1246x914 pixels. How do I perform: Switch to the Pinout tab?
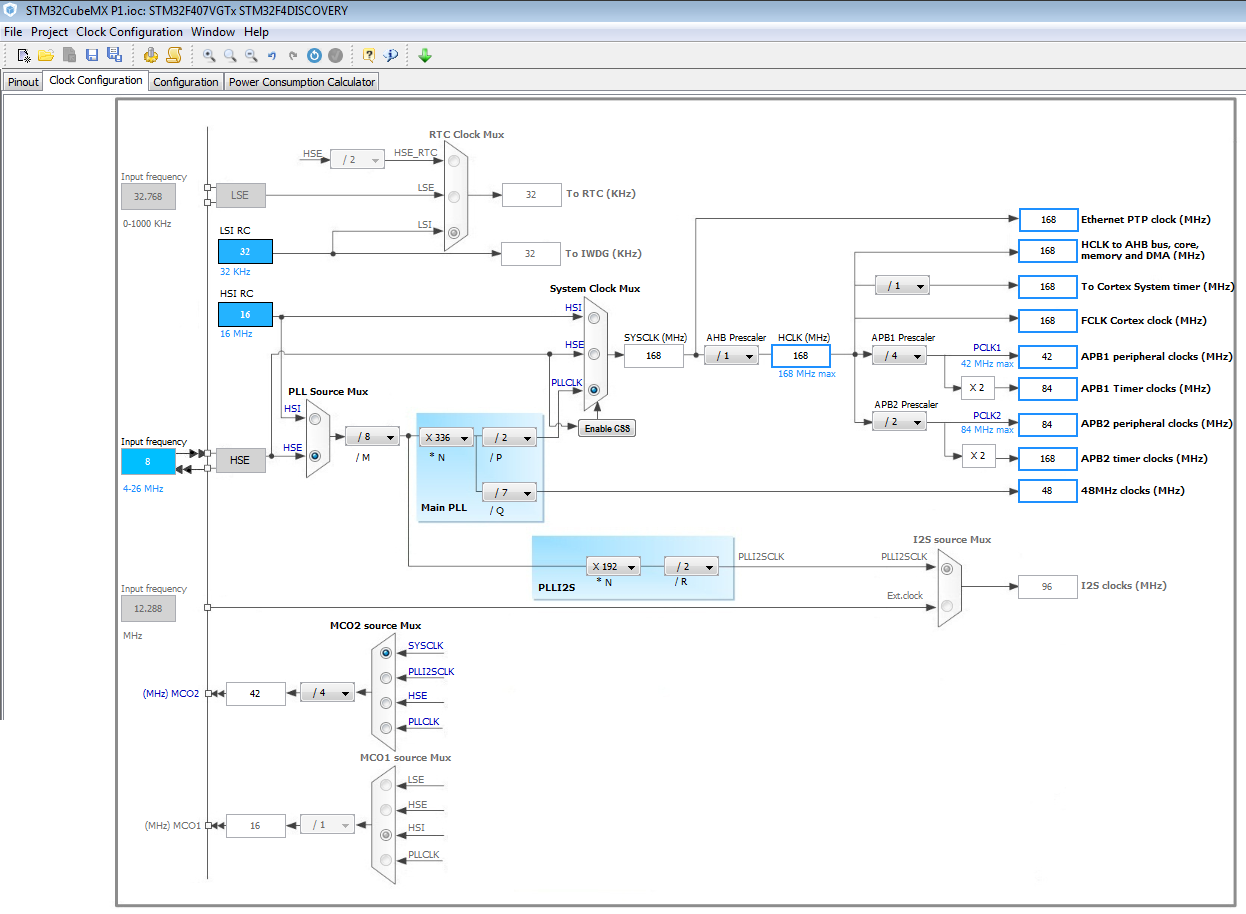click(x=23, y=82)
